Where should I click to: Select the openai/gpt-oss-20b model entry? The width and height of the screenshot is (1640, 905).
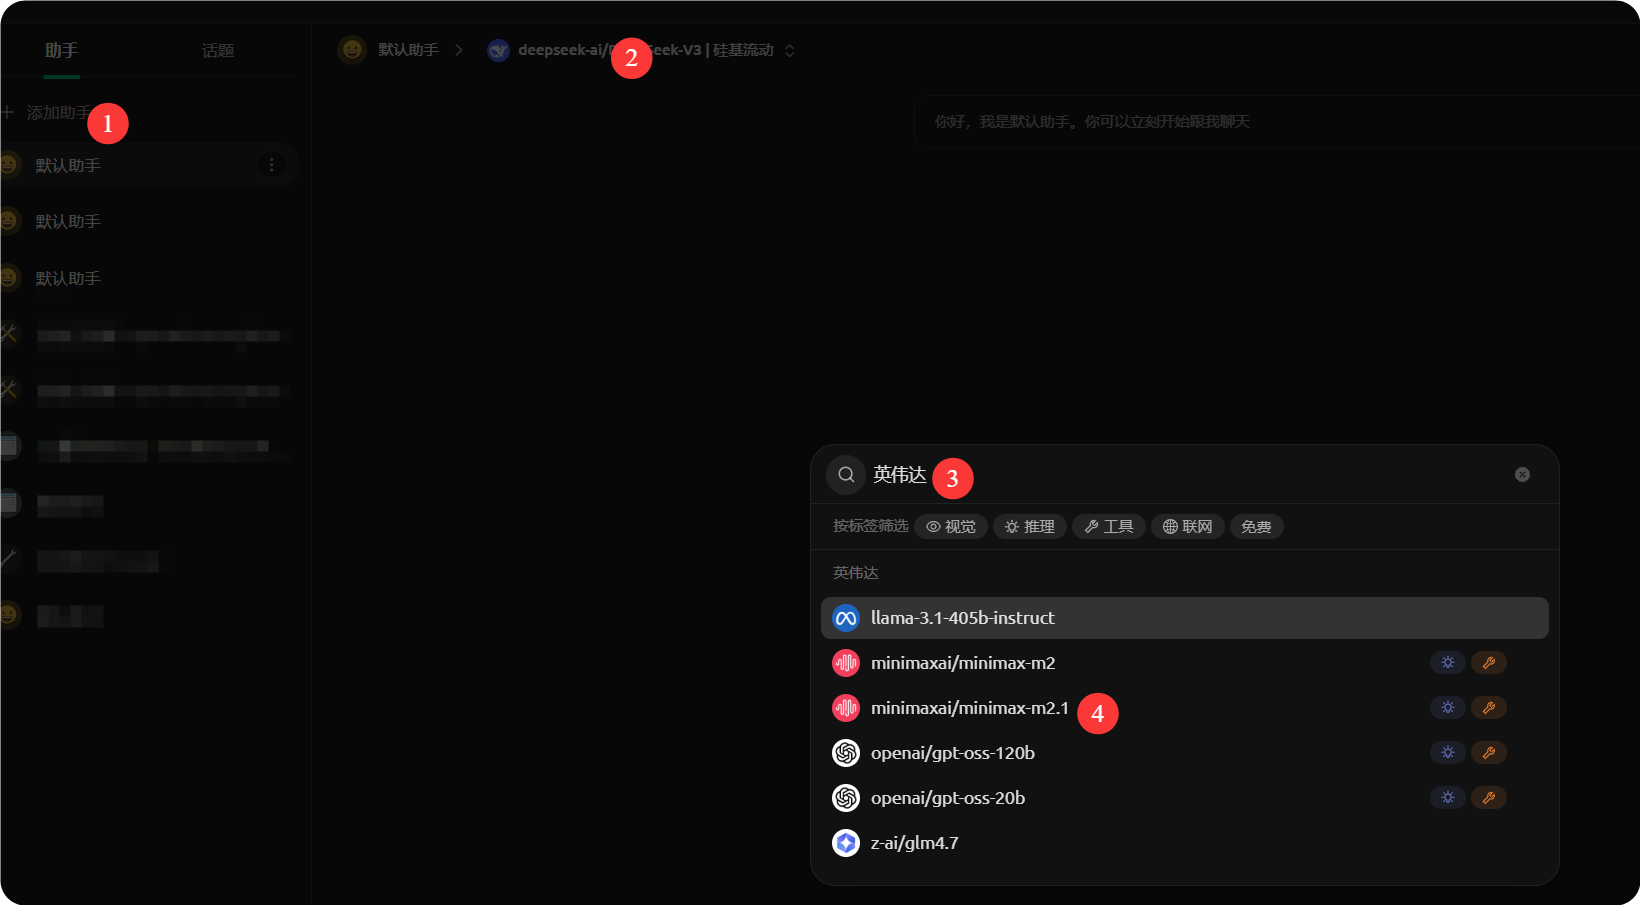coord(948,798)
